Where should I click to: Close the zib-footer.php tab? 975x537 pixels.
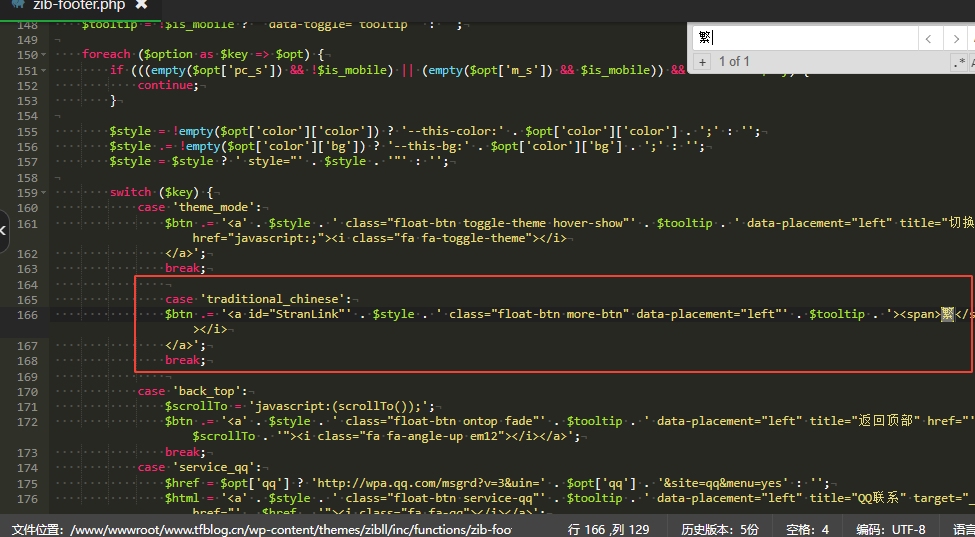tap(141, 5)
